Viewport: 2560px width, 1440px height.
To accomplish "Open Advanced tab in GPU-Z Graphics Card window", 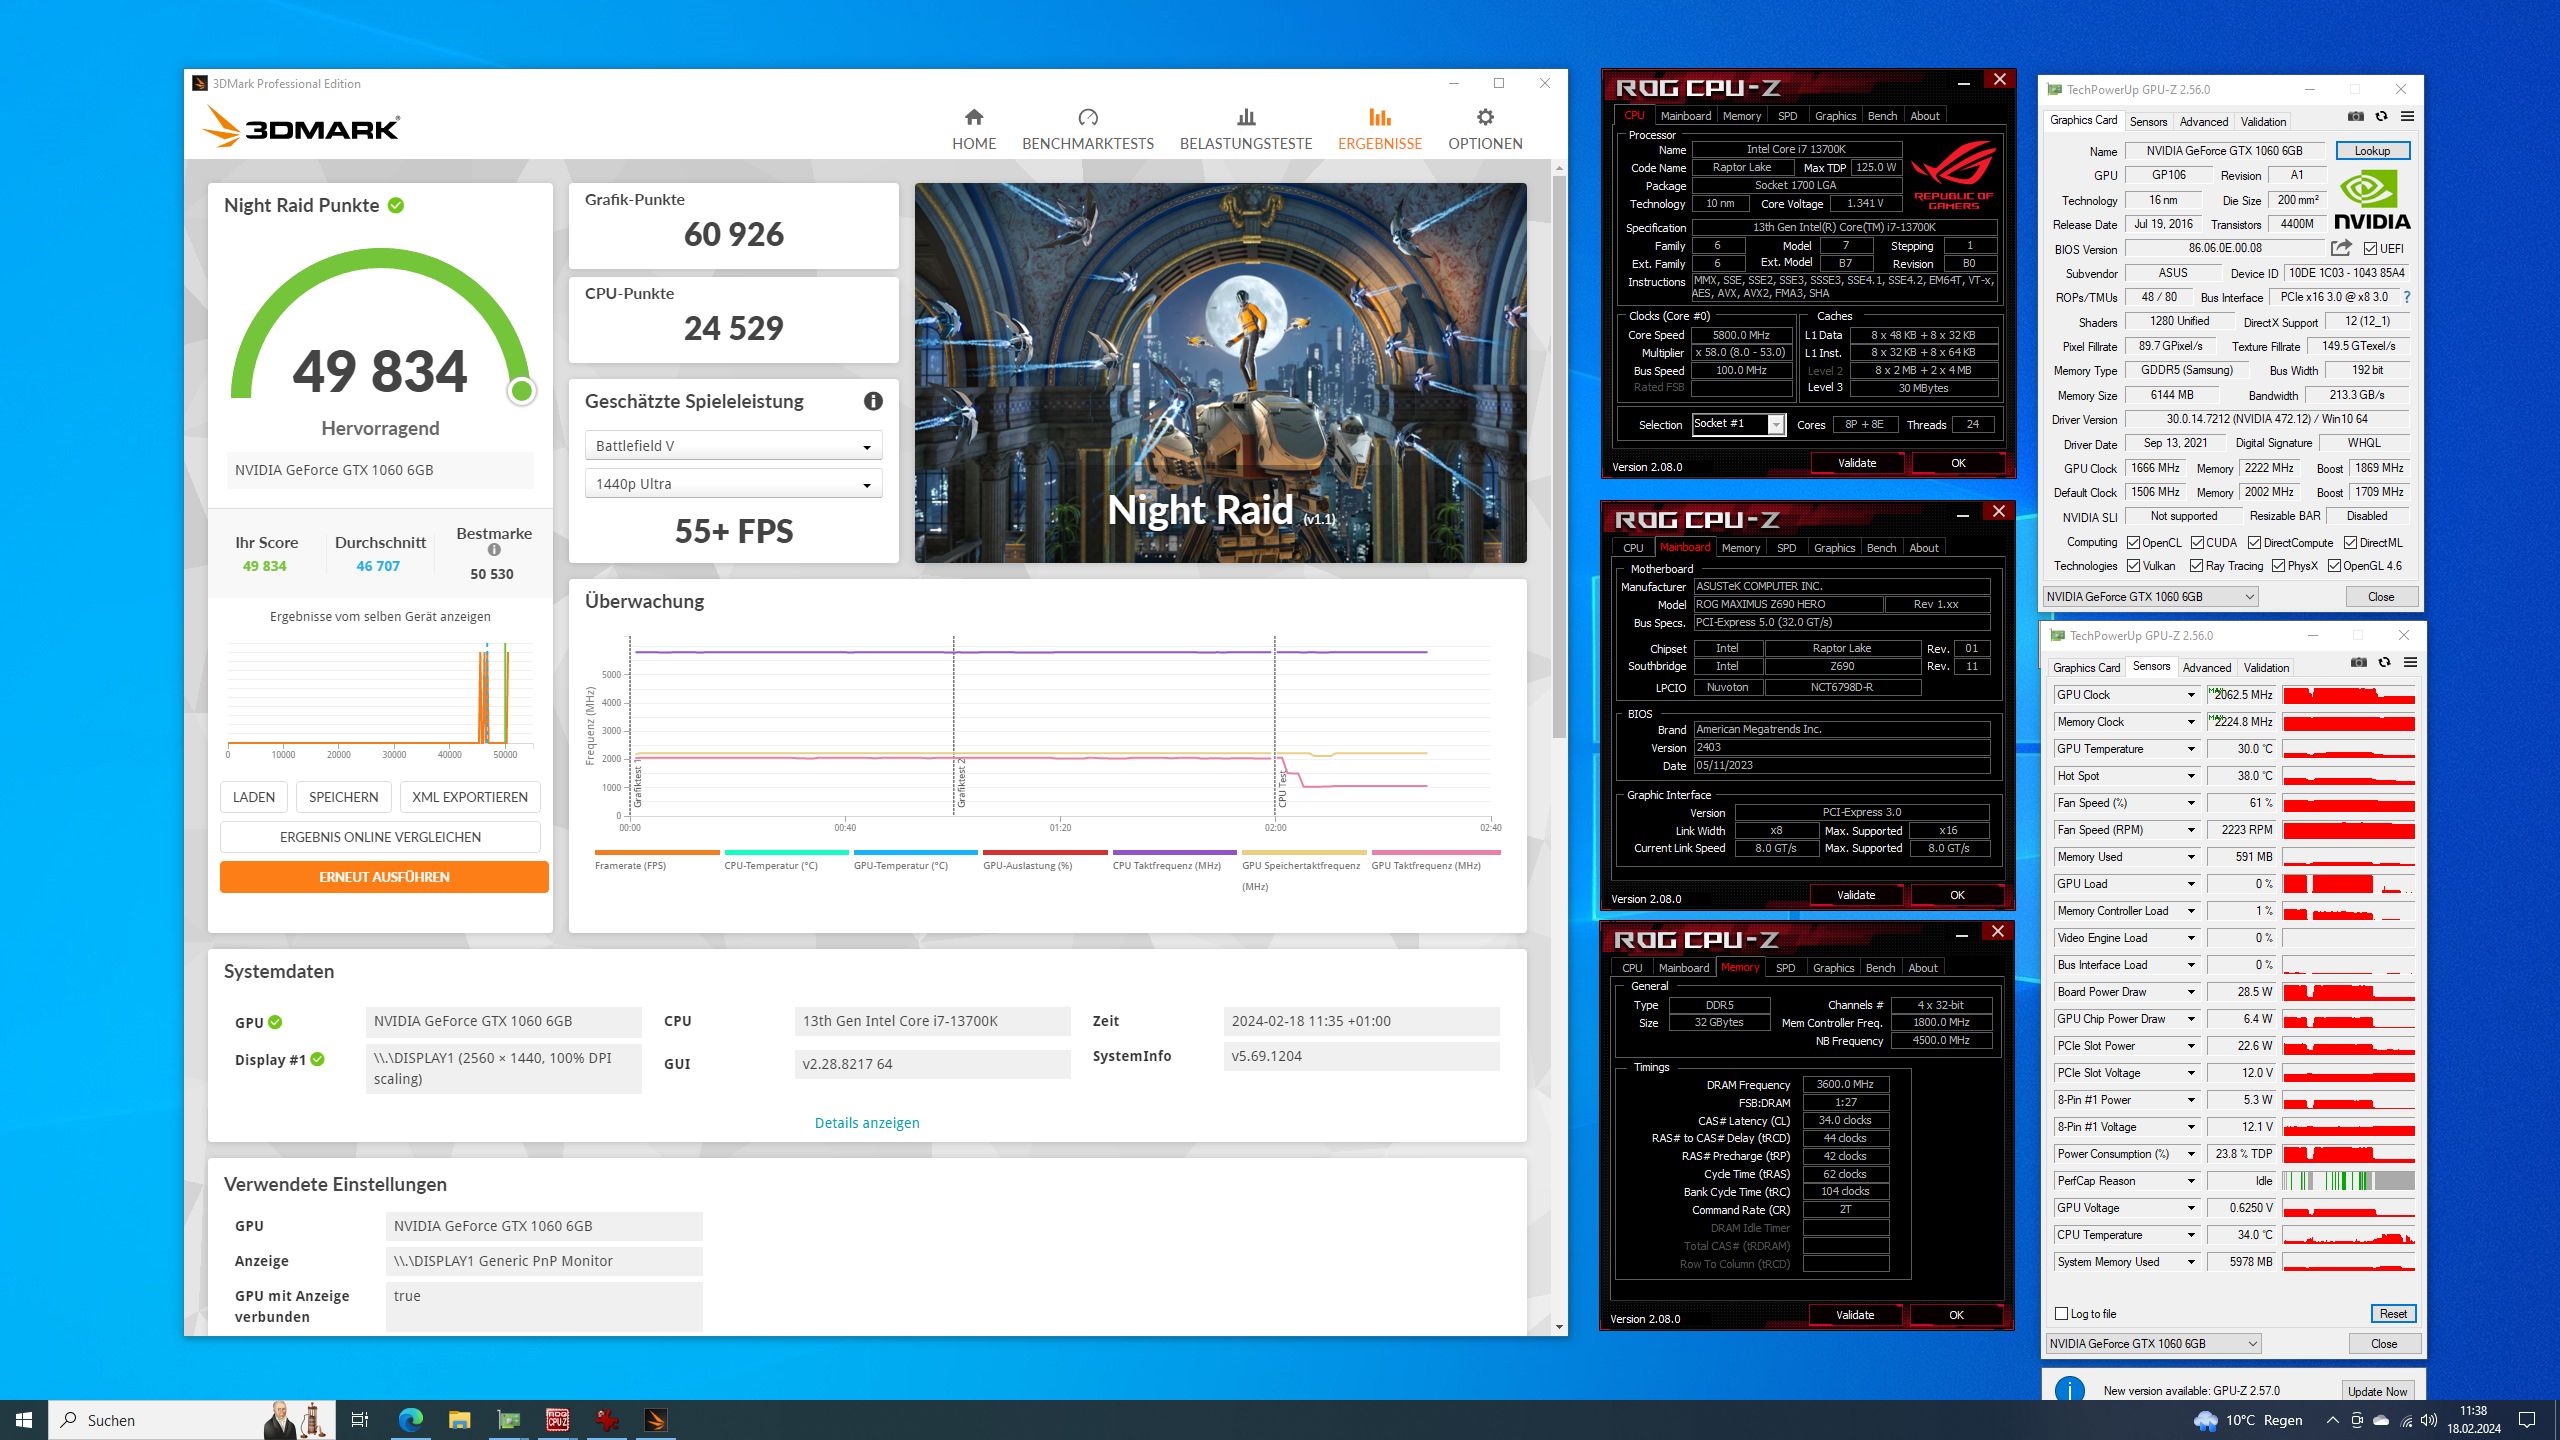I will [x=2203, y=122].
